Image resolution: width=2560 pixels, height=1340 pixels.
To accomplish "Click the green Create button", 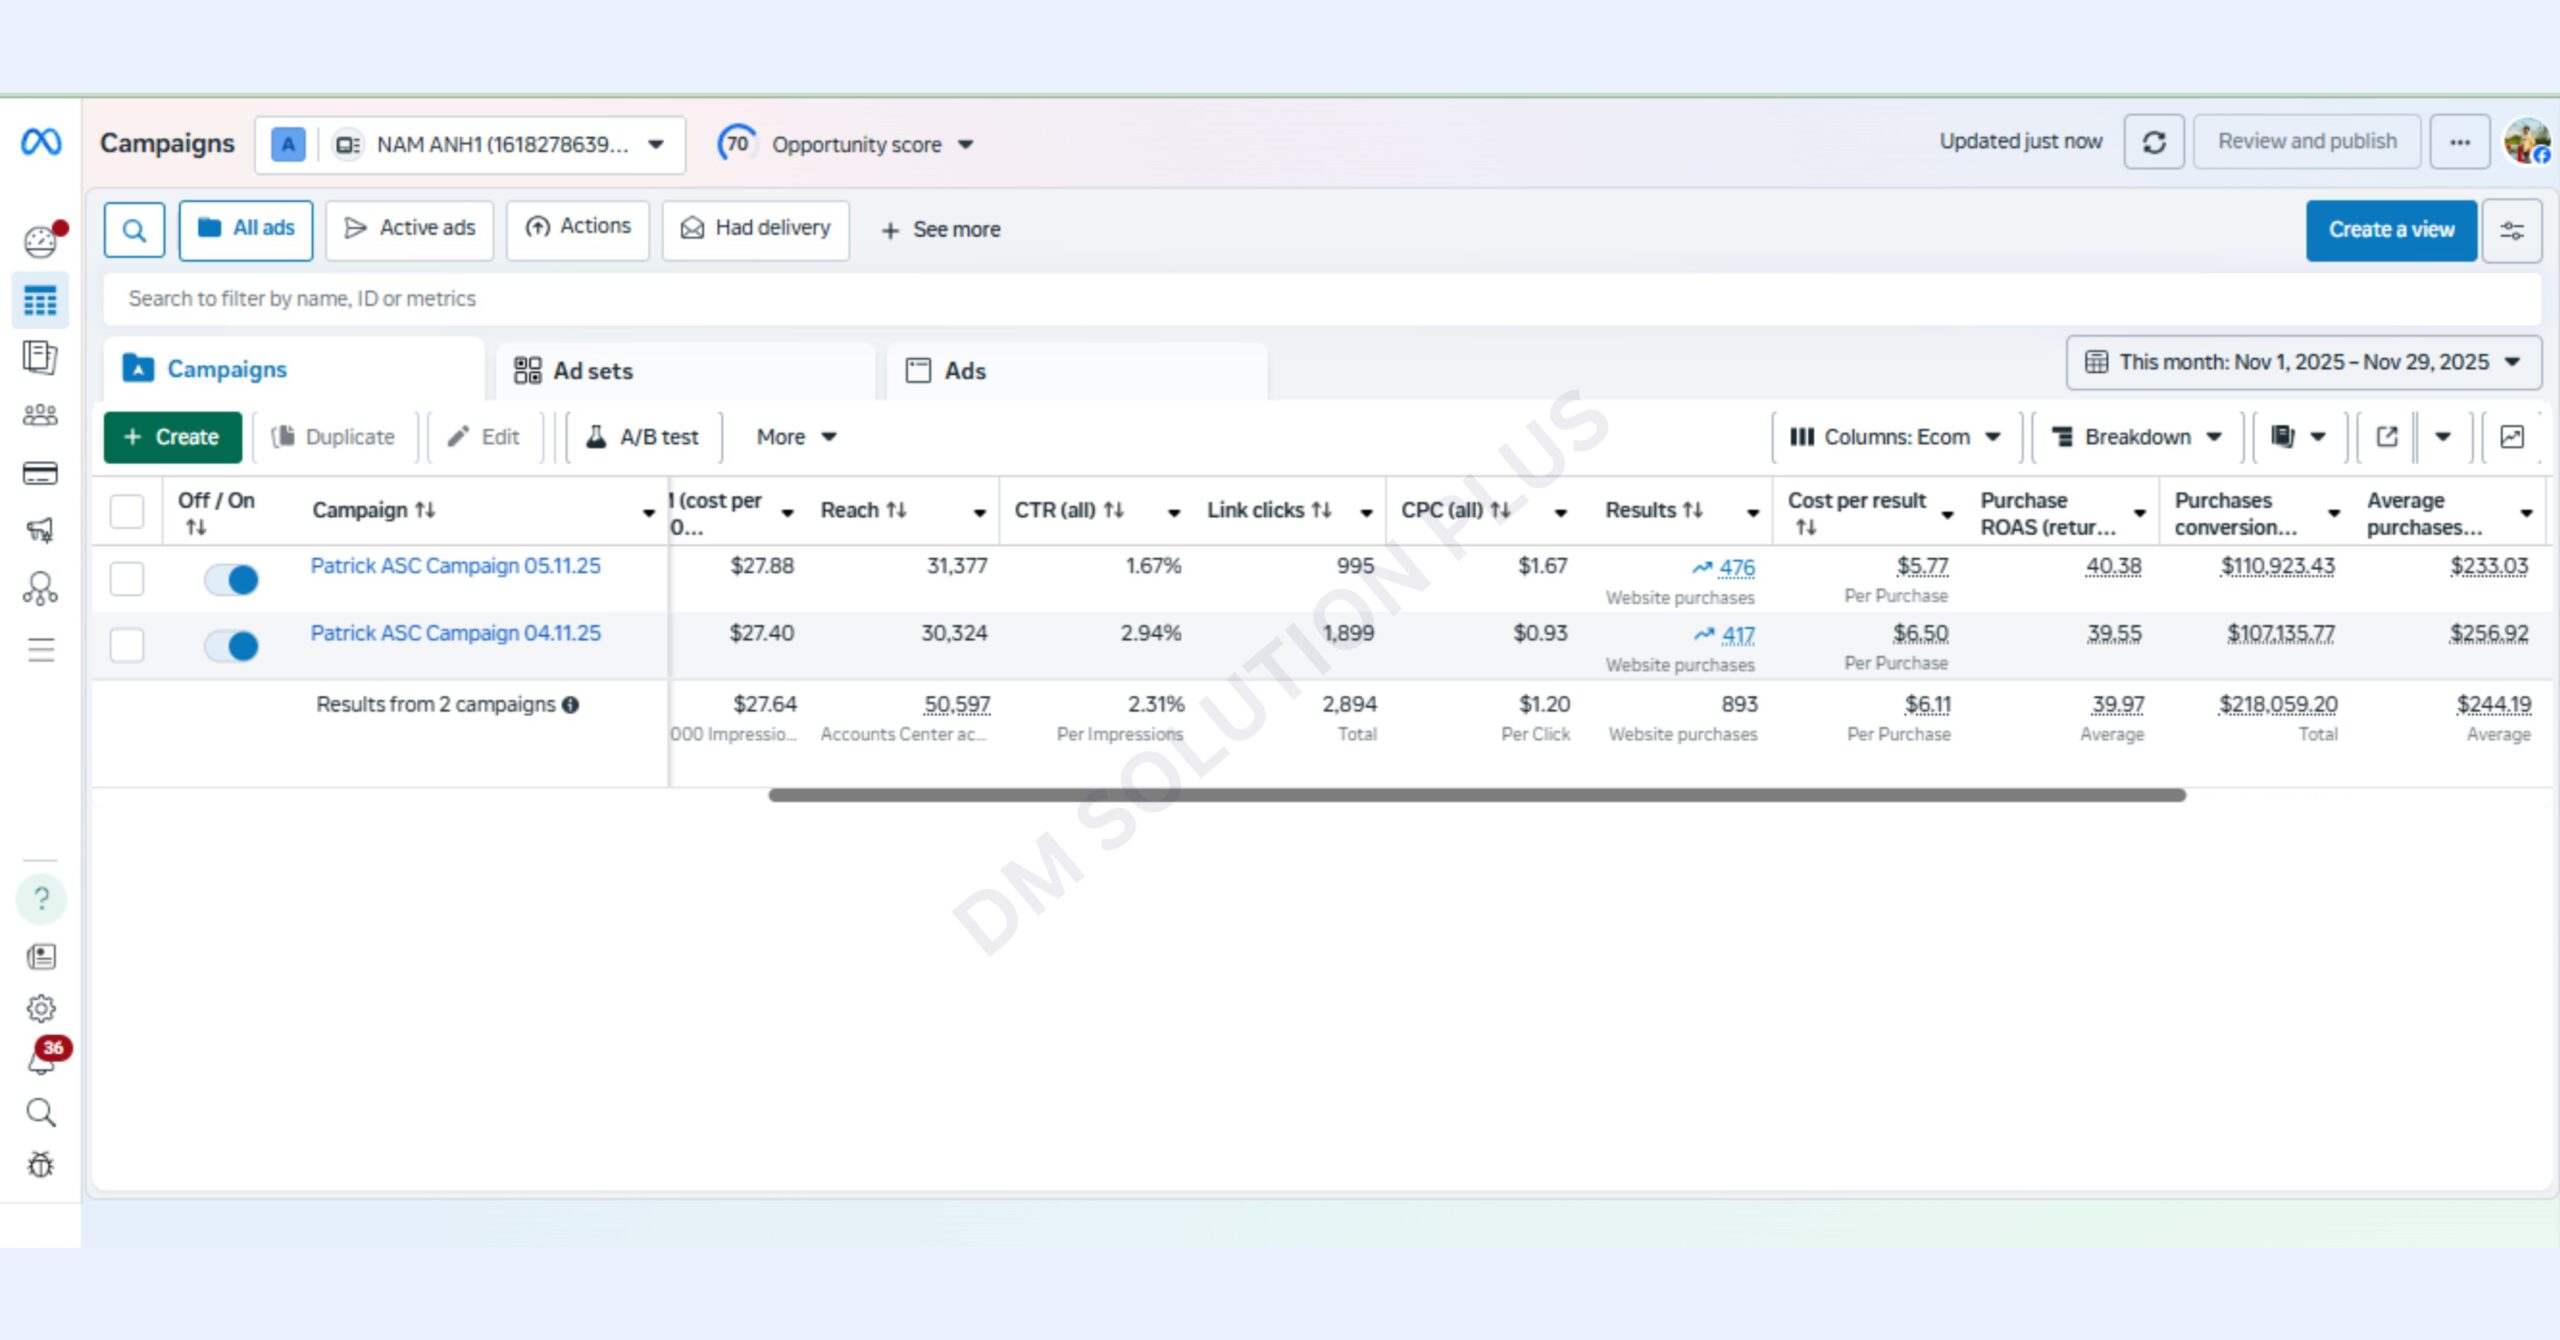I will [x=172, y=437].
